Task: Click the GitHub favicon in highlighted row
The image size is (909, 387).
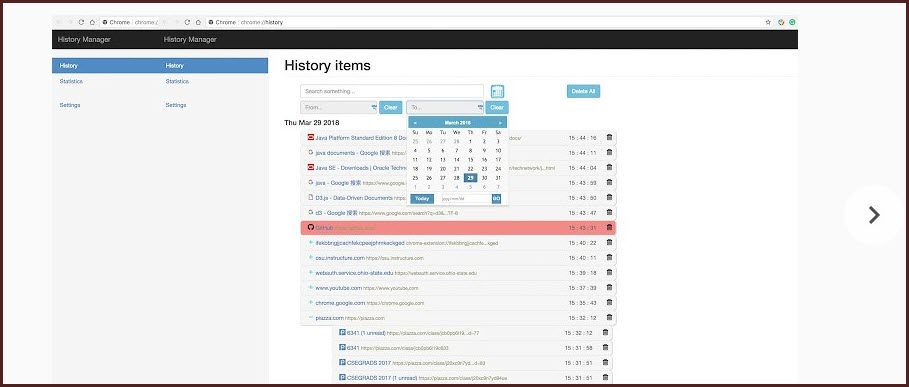Action: tap(311, 227)
